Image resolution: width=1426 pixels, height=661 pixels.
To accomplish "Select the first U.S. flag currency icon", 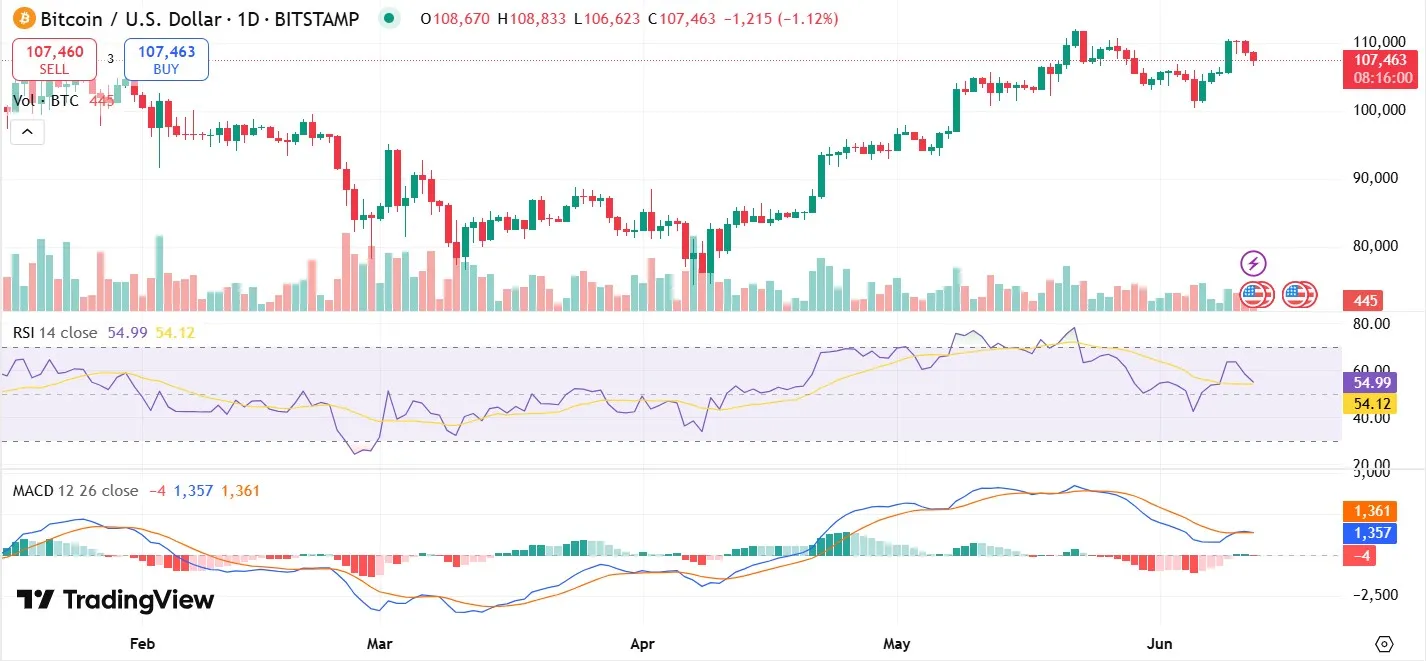I will pyautogui.click(x=1256, y=295).
